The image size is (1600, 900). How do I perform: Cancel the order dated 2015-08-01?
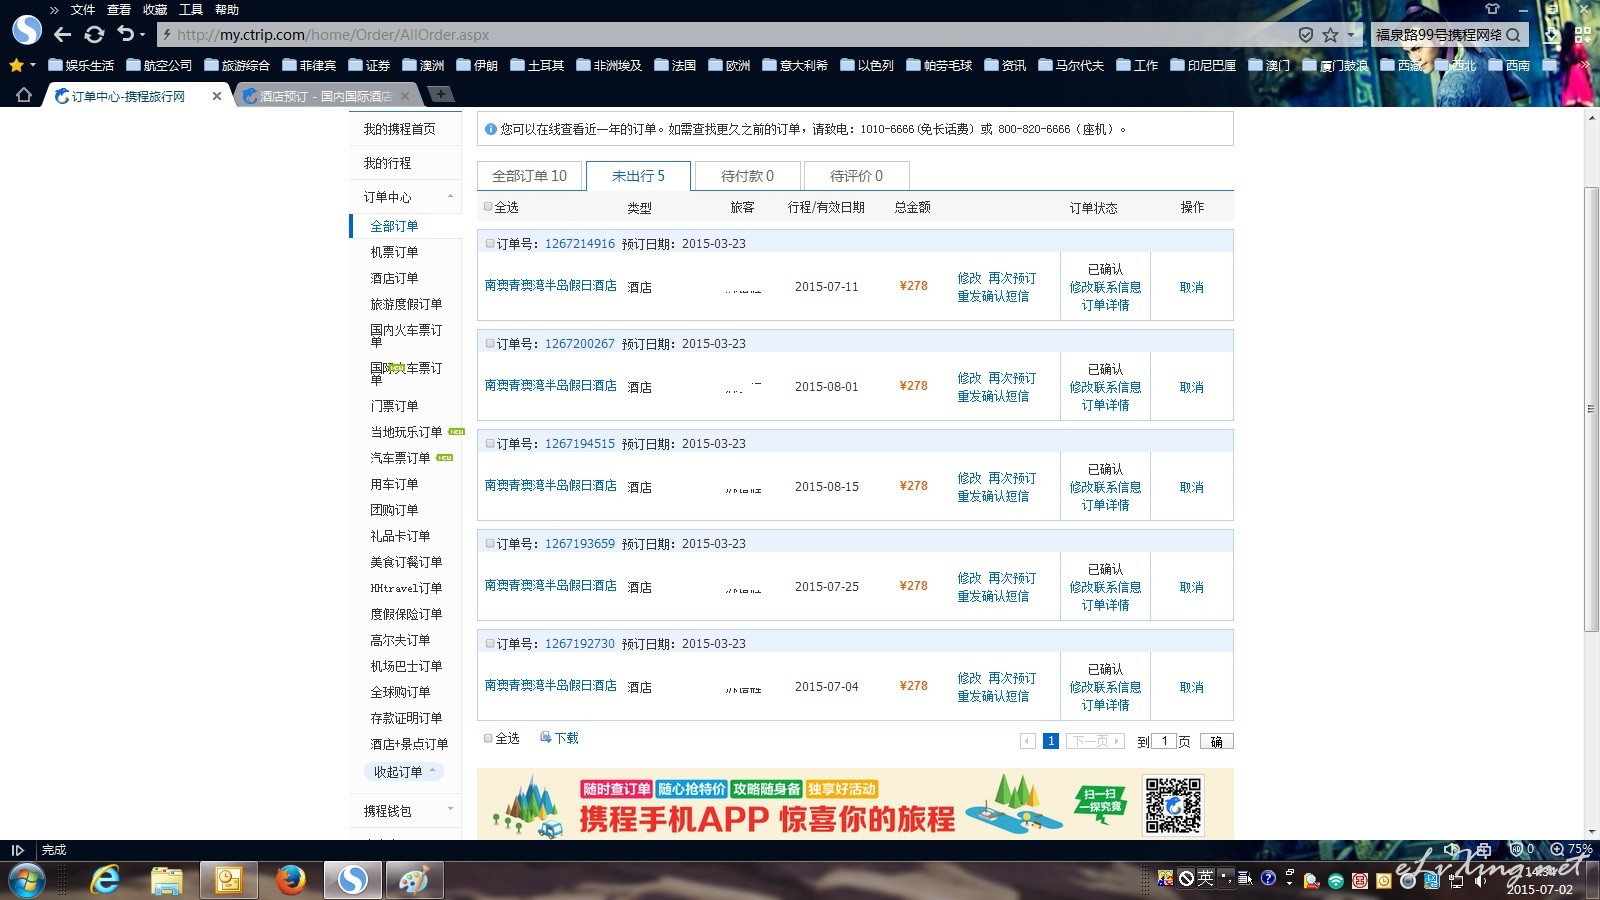coord(1191,387)
